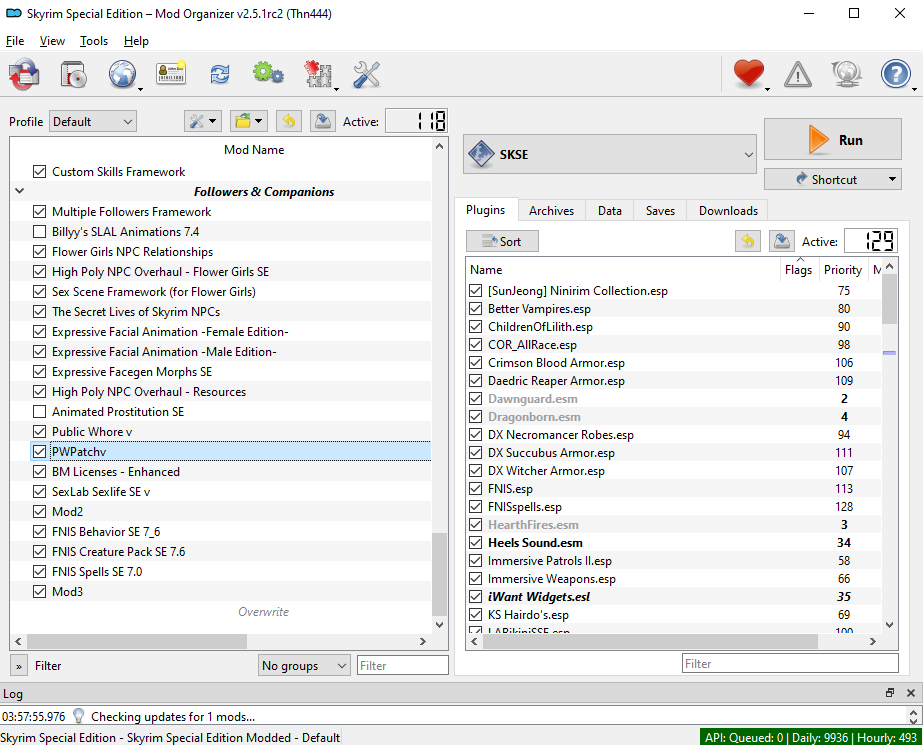Click the warning triangle notifications icon

coord(797,74)
